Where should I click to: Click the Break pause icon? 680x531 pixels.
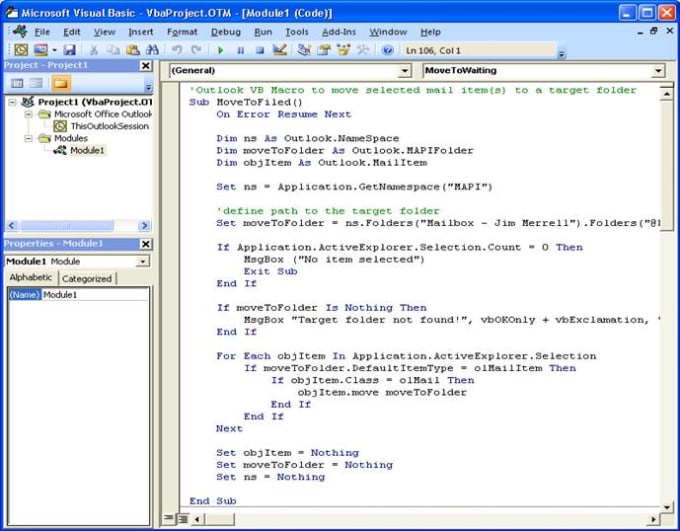pyautogui.click(x=240, y=50)
